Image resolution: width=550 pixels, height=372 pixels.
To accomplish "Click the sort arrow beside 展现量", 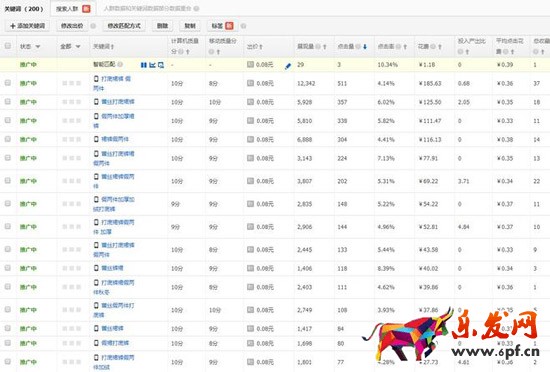I will click(x=325, y=47).
